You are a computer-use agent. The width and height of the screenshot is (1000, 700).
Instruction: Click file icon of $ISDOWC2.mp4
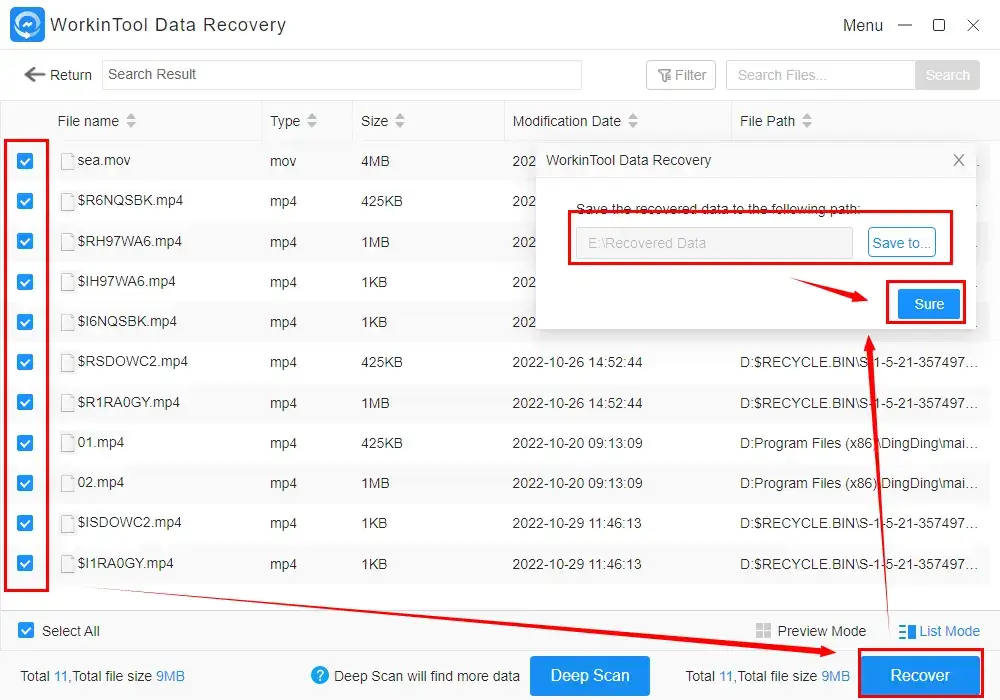[x=67, y=523]
